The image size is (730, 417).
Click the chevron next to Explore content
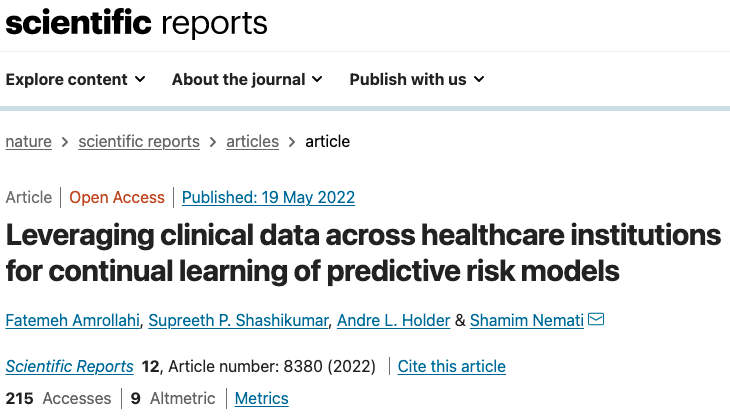click(x=140, y=80)
